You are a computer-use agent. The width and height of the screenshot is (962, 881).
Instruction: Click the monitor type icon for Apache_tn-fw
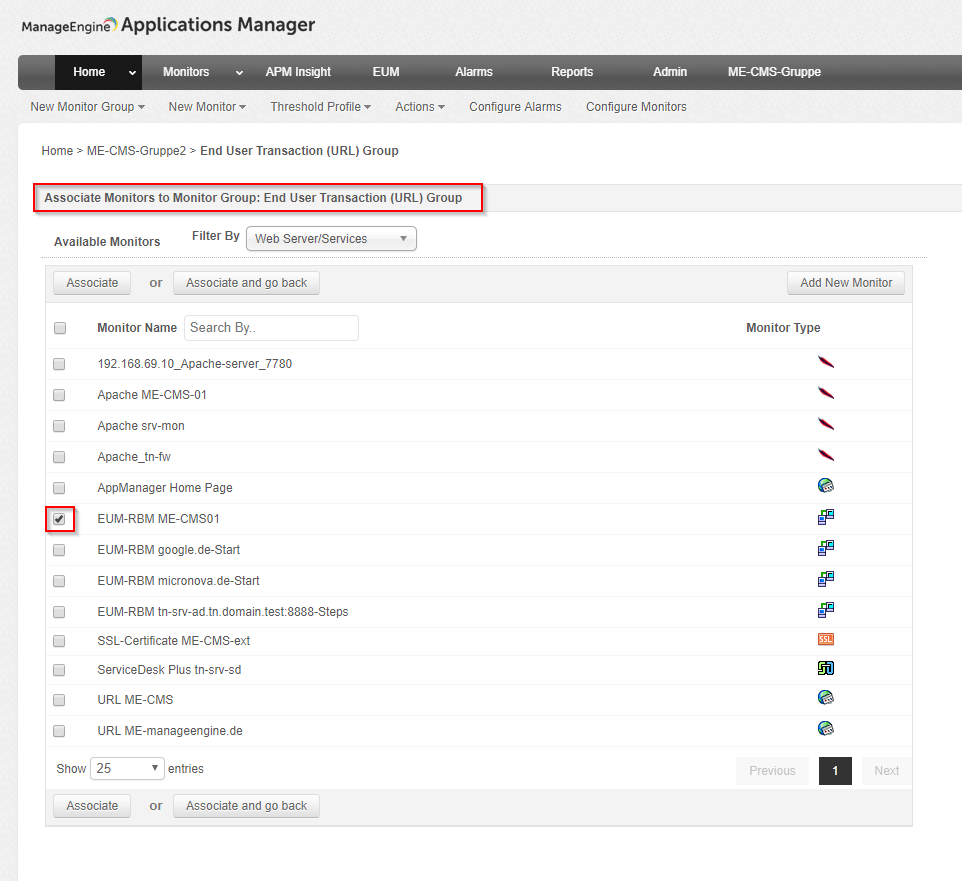[x=826, y=456]
